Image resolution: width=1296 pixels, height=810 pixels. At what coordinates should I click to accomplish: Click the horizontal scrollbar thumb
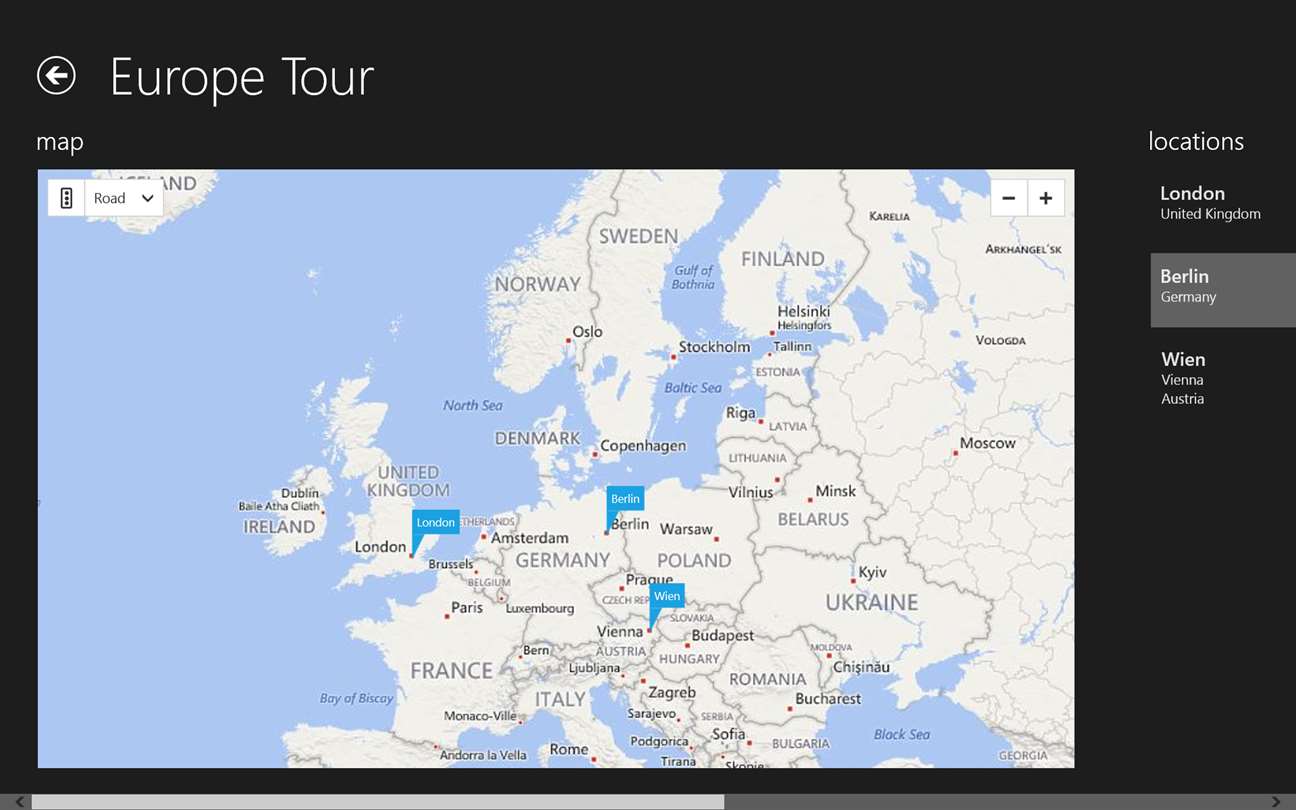click(x=378, y=802)
